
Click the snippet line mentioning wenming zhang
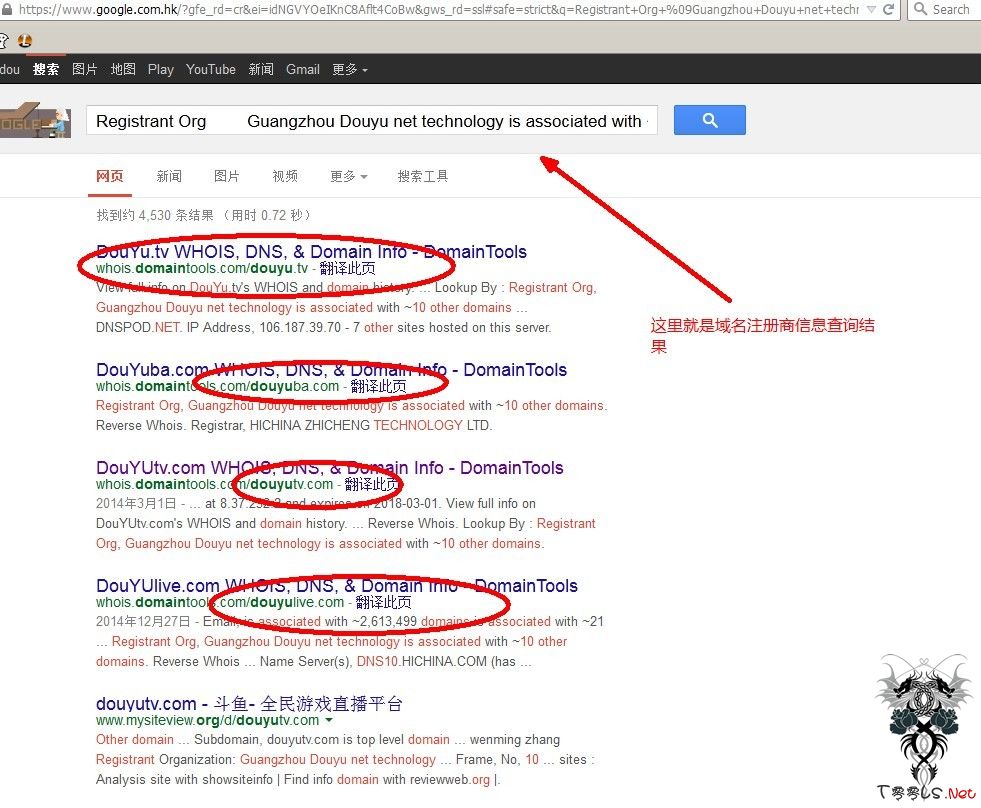click(x=328, y=740)
